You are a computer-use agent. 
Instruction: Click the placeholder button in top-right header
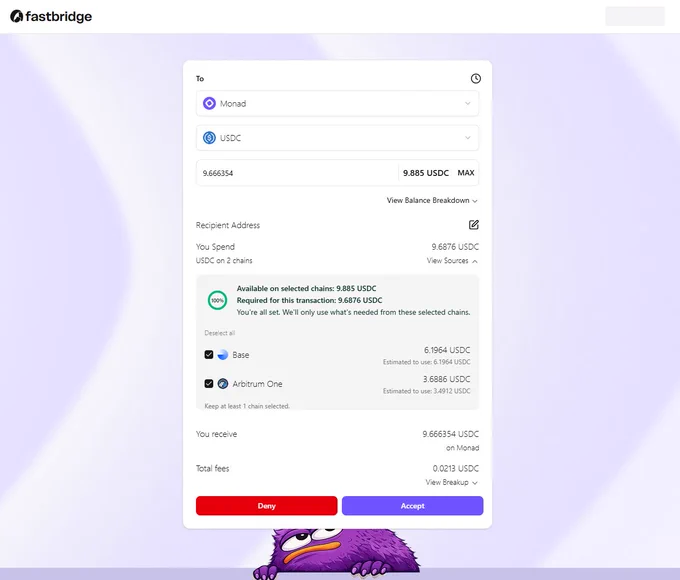click(635, 16)
